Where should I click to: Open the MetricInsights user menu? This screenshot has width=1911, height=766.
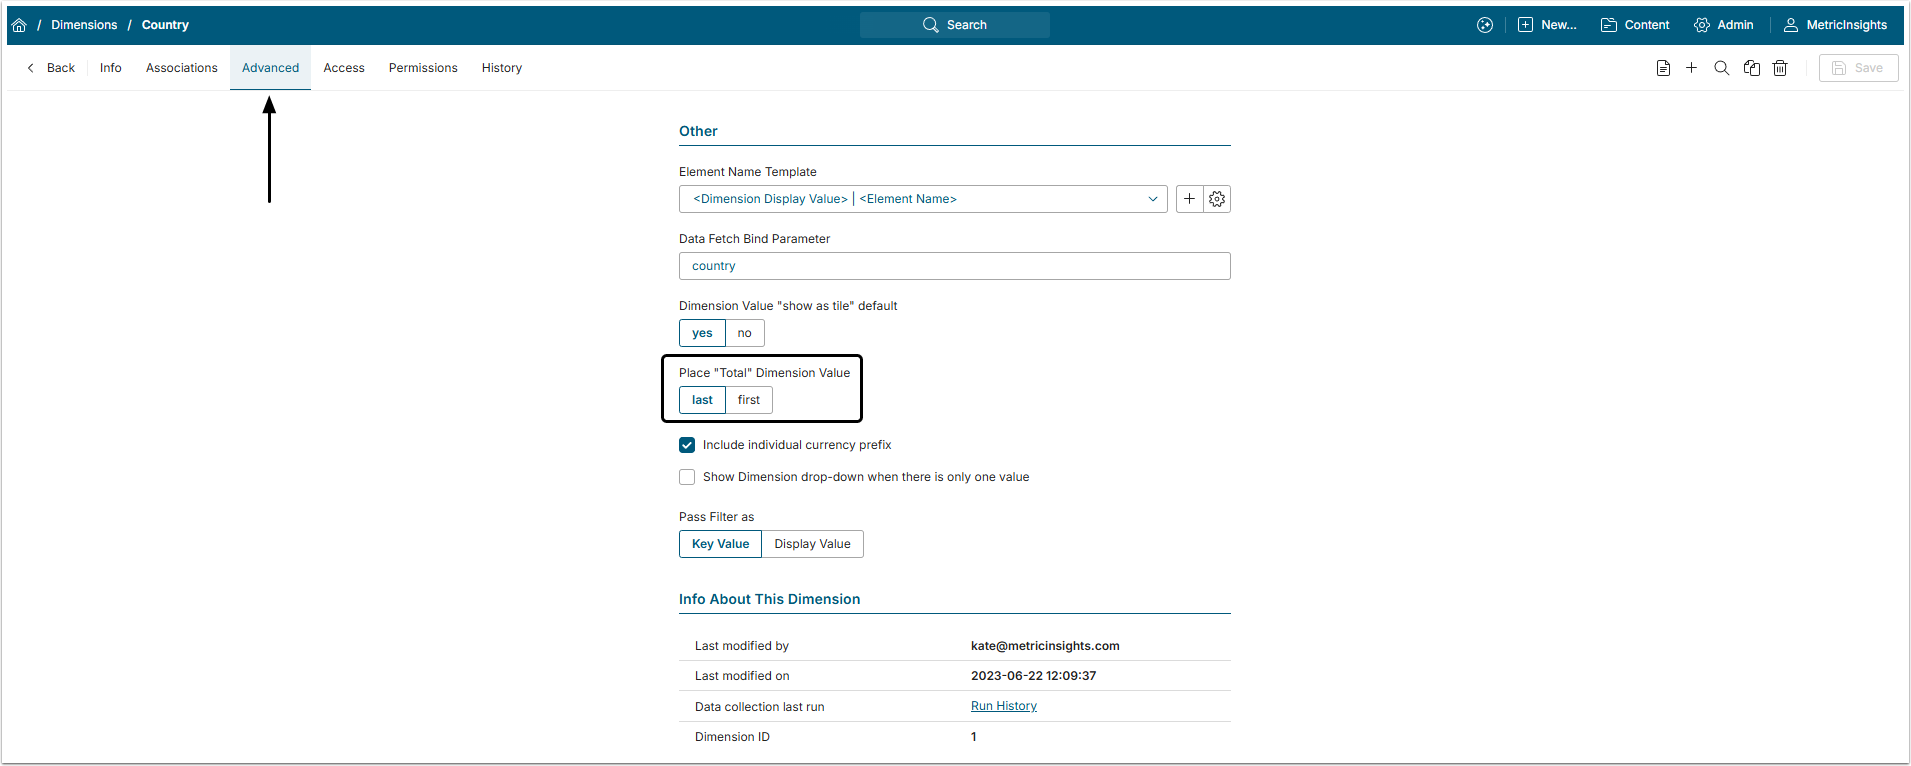1835,25
